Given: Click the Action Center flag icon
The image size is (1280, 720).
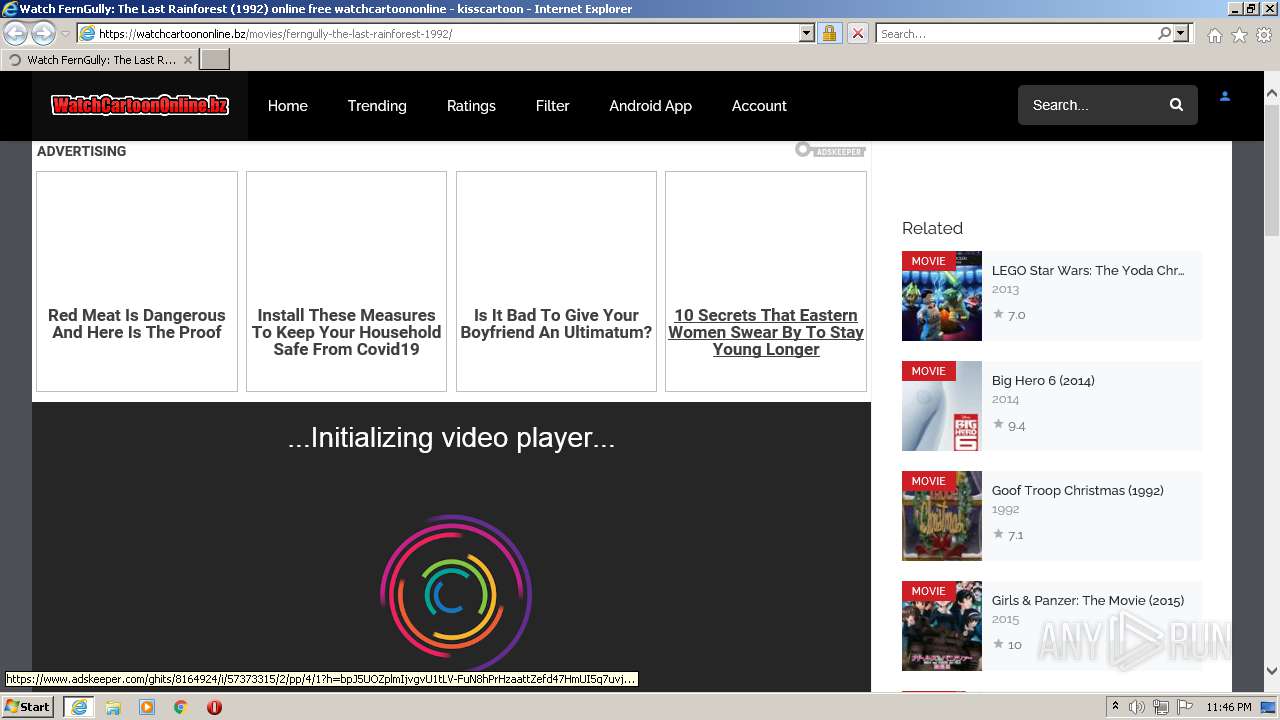Looking at the screenshot, I should (x=1185, y=707).
